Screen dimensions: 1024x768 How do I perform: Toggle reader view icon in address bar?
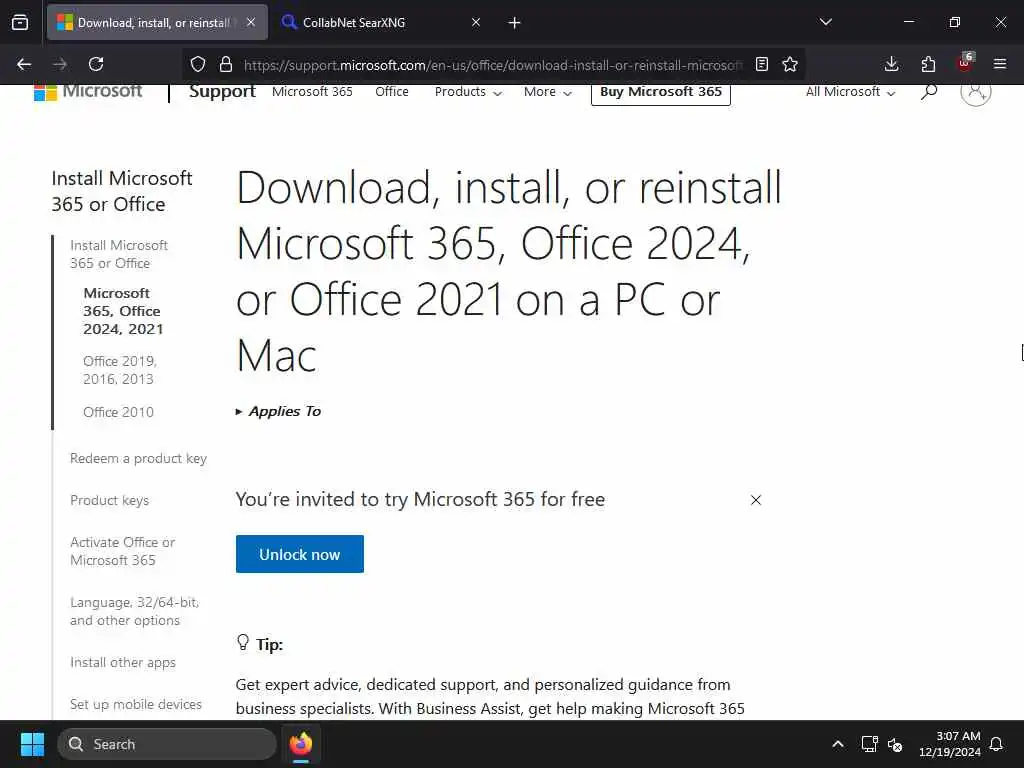(761, 64)
